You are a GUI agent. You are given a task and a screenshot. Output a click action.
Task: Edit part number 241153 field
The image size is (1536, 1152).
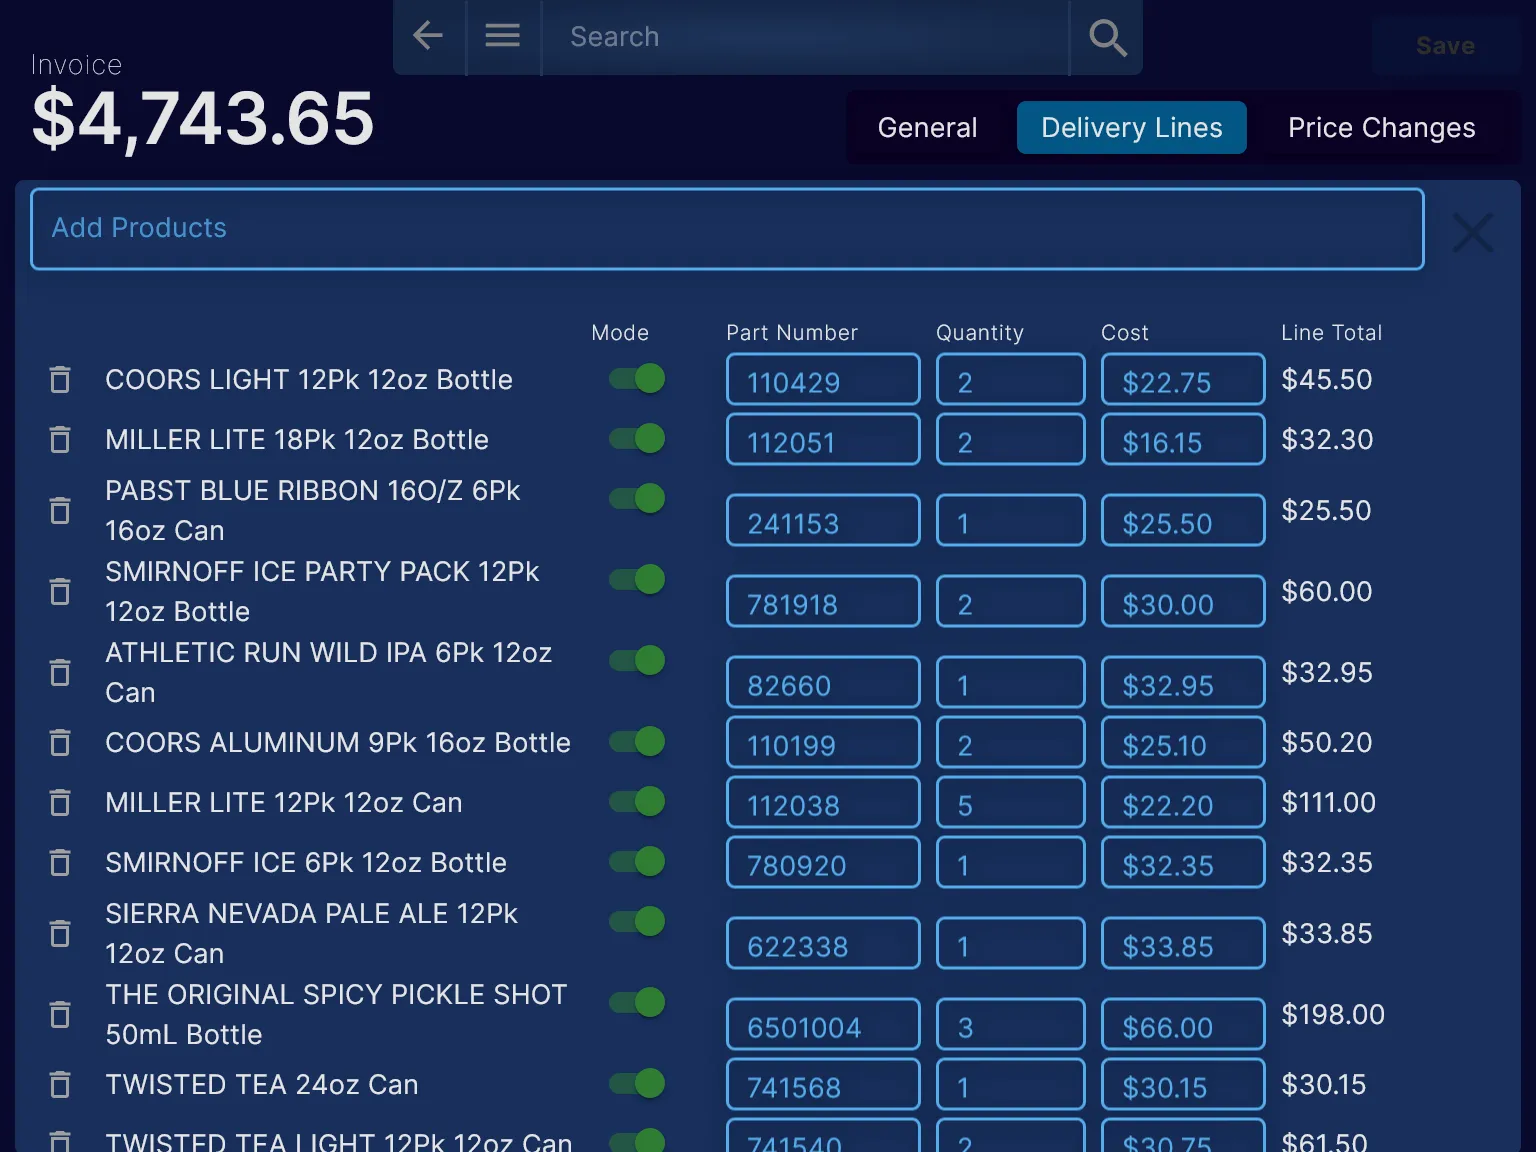(823, 521)
